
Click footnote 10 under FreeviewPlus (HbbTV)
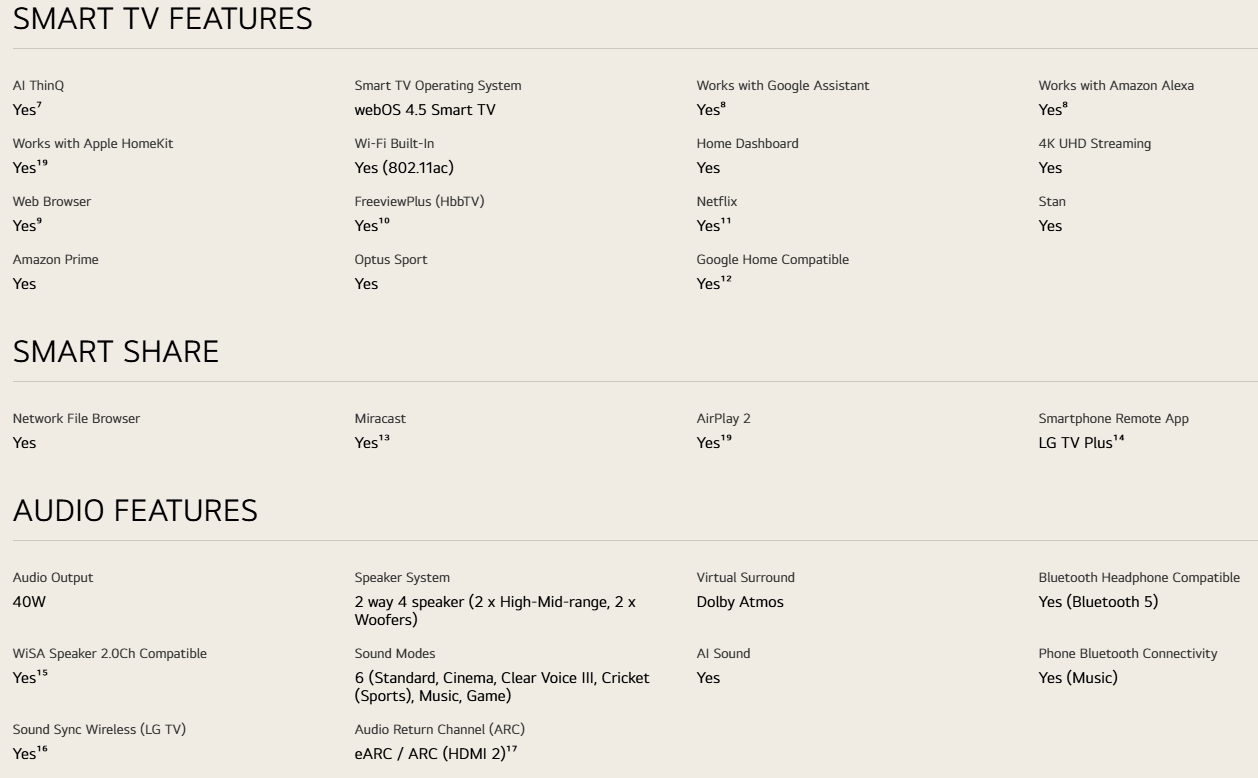click(x=385, y=222)
